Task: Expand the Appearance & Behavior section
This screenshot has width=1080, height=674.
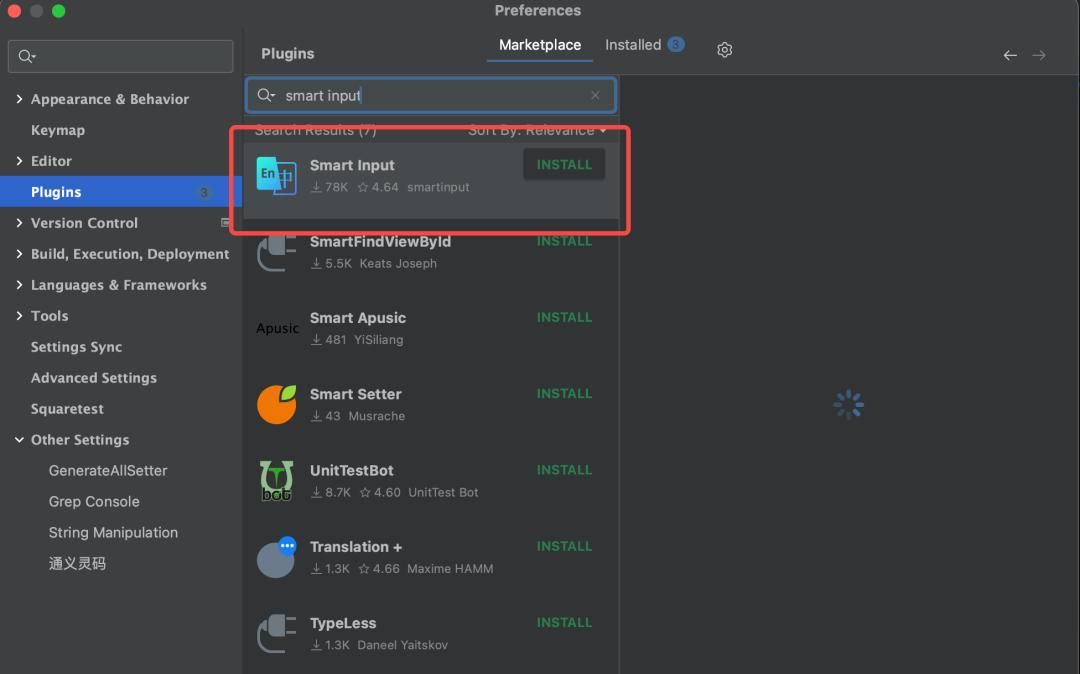Action: [19, 99]
